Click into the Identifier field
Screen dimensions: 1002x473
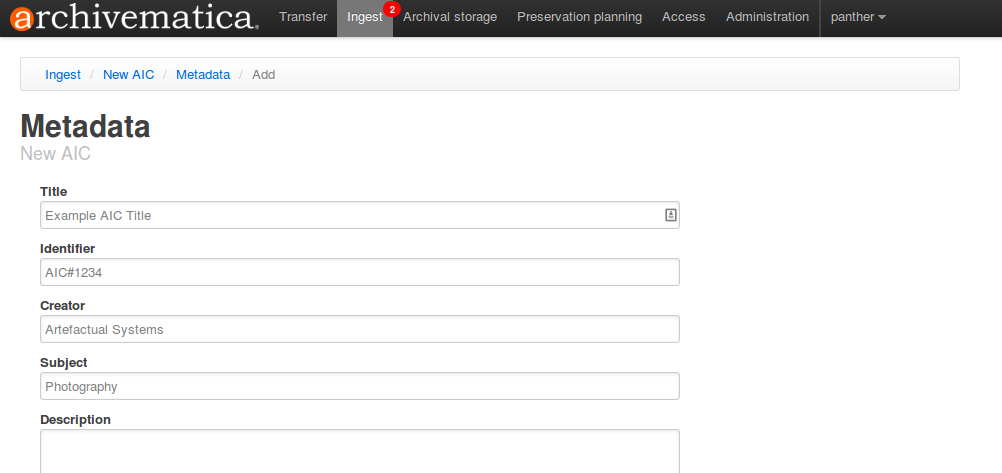click(360, 272)
